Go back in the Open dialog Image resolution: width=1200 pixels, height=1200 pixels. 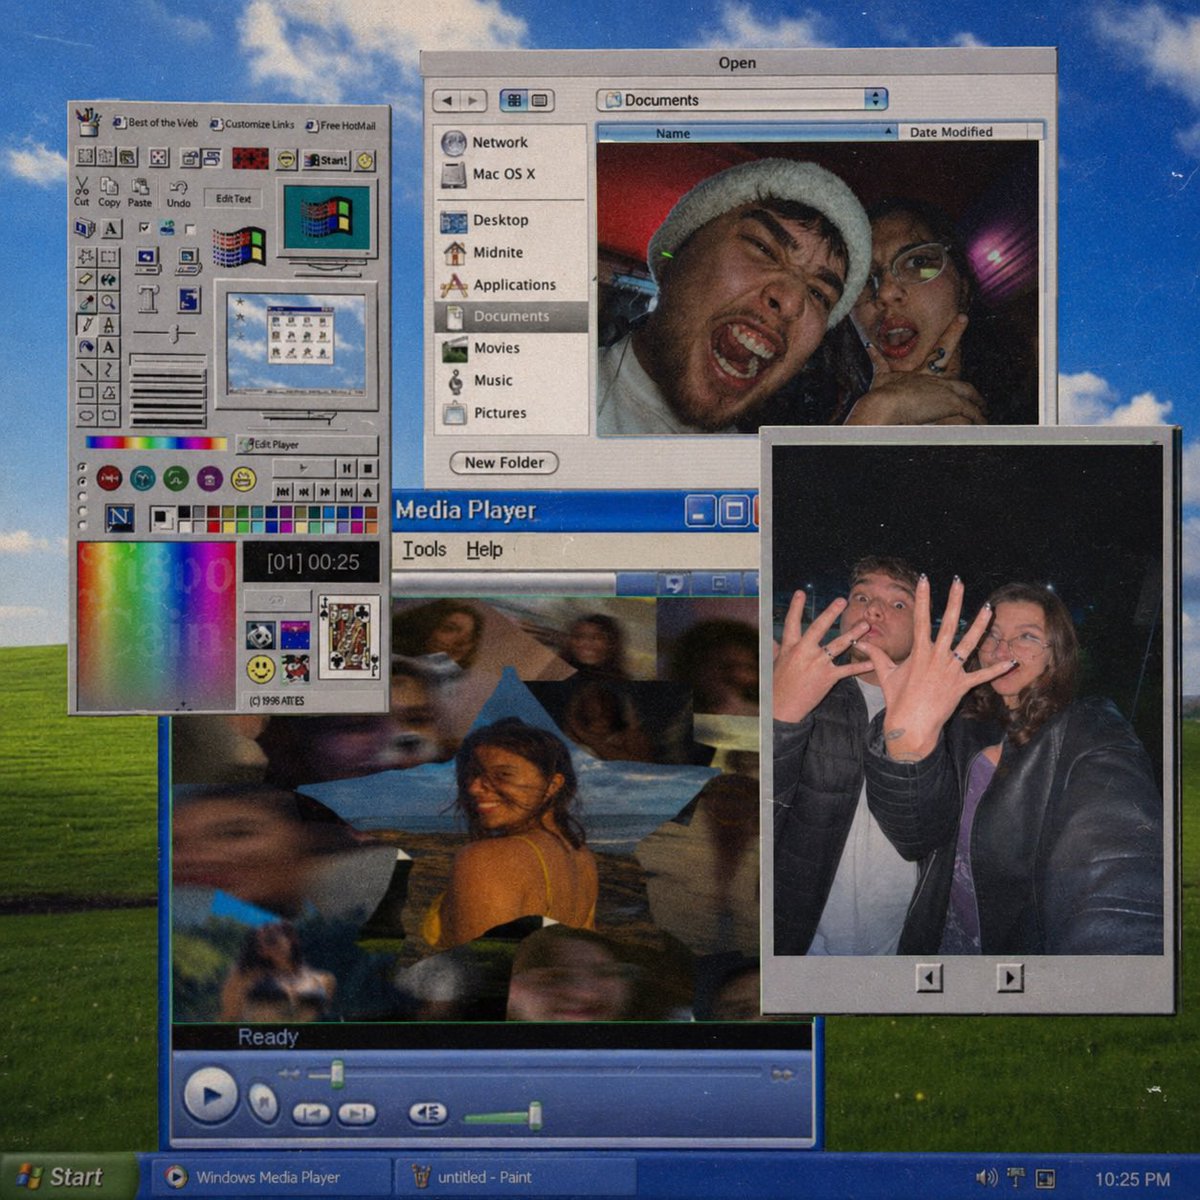pos(447,100)
